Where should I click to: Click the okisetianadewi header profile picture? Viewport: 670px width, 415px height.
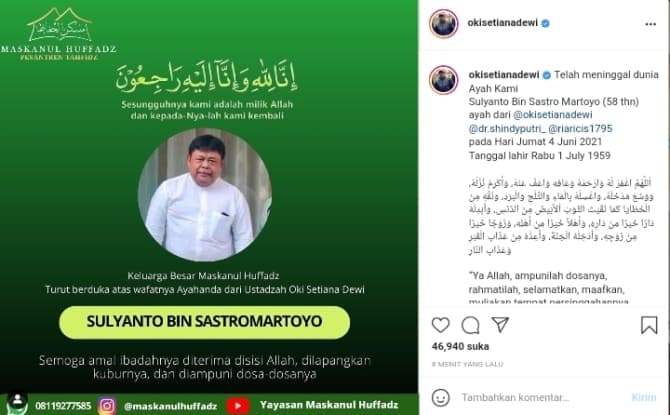coord(444,24)
